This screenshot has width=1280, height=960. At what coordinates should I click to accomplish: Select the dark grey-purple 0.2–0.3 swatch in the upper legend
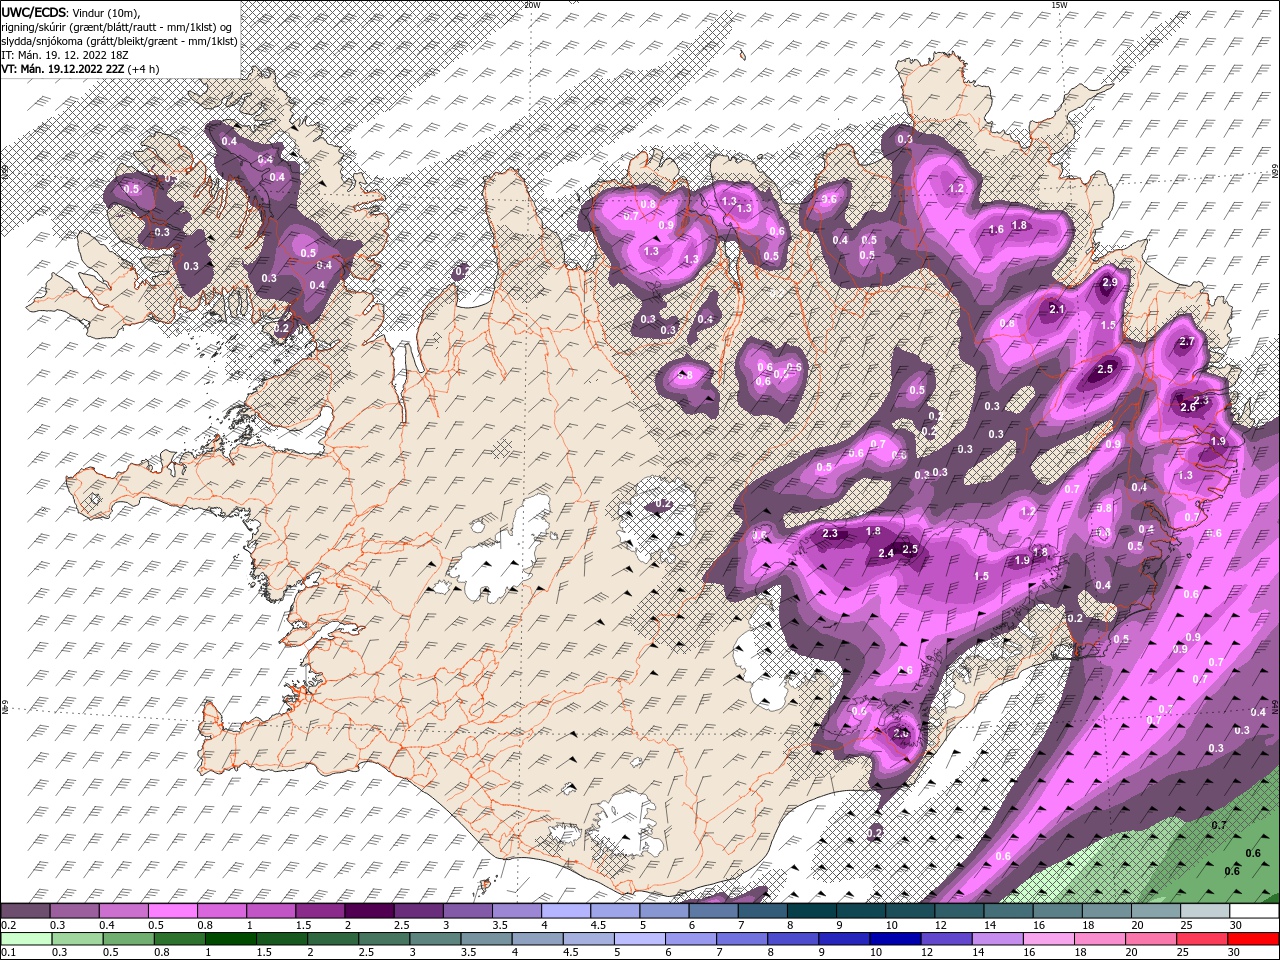(25, 911)
